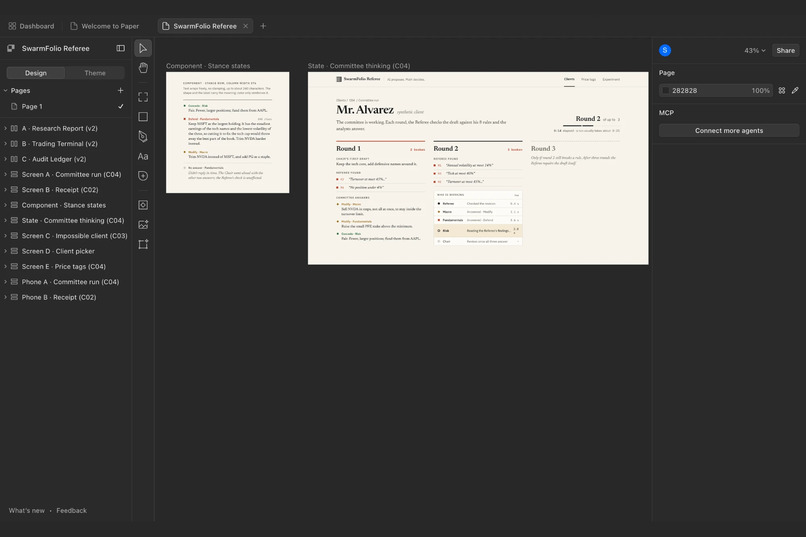The image size is (806, 537).
Task: Select the Frame tool
Action: pos(143,97)
